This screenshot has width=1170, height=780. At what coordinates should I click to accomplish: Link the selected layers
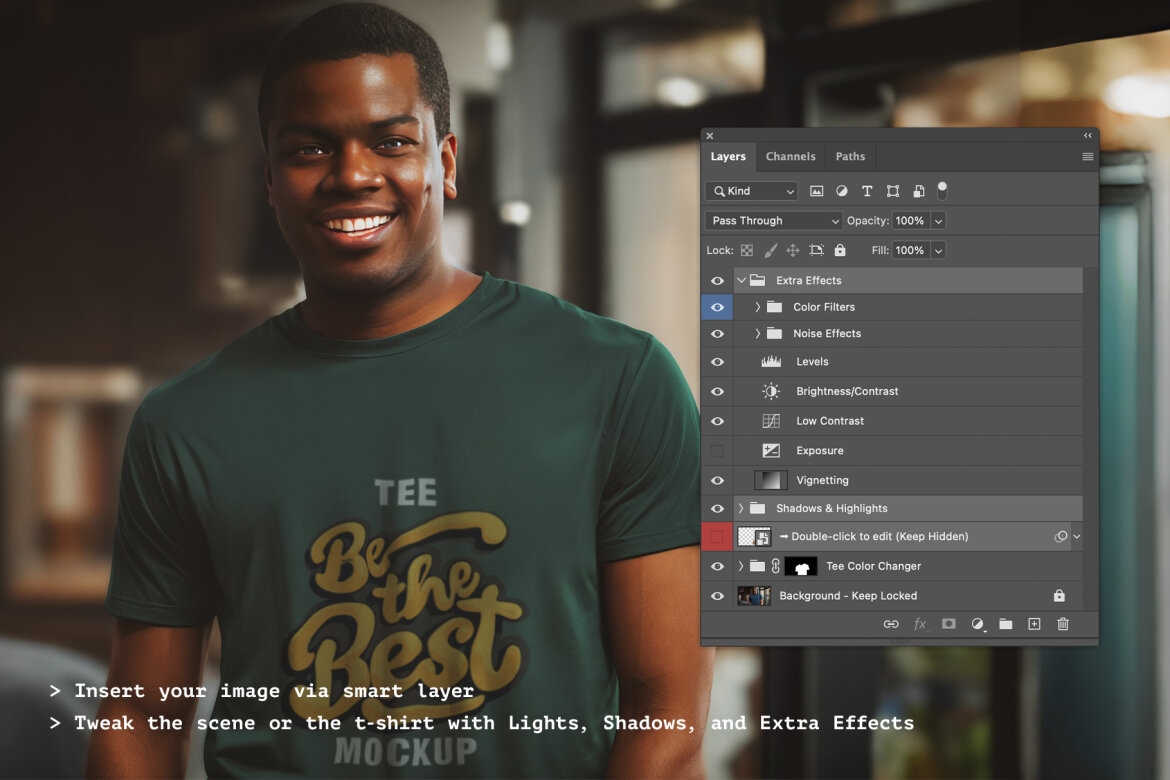(x=890, y=624)
